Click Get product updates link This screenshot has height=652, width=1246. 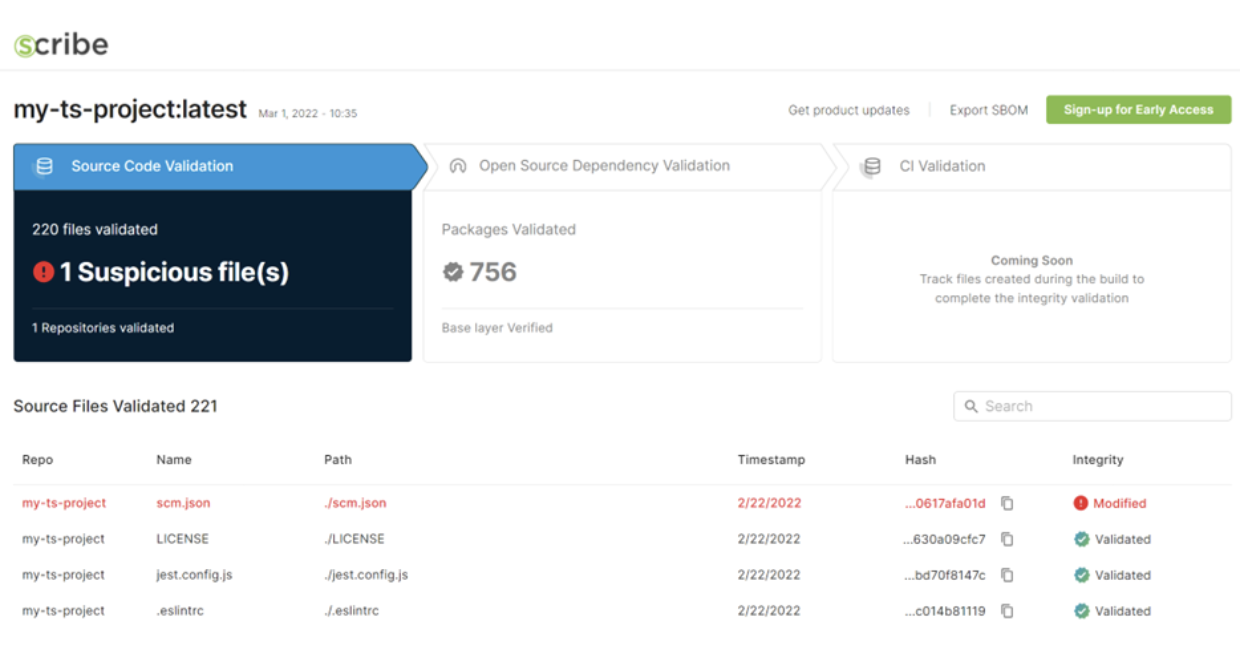849,110
